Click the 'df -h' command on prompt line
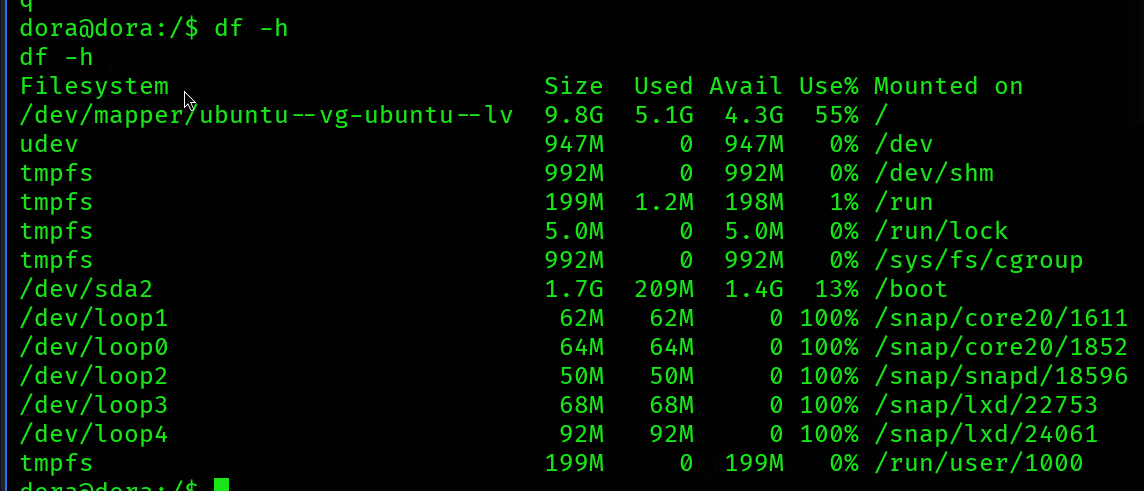This screenshot has width=1144, height=491. click(x=251, y=28)
